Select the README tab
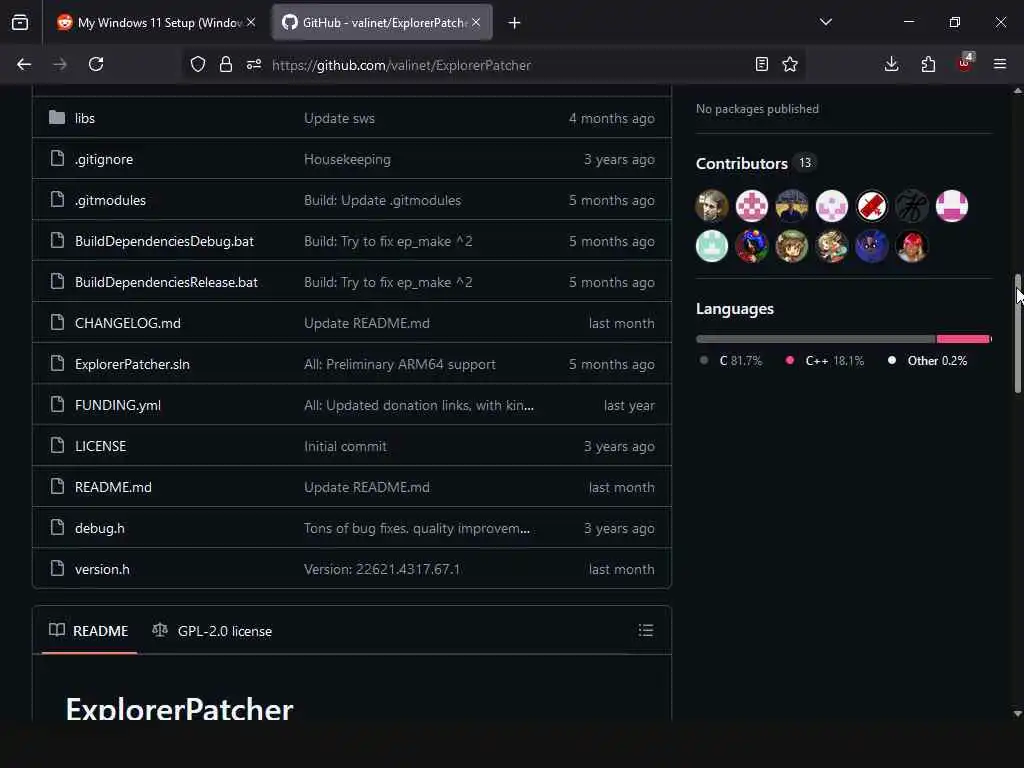1024x768 pixels. [89, 631]
